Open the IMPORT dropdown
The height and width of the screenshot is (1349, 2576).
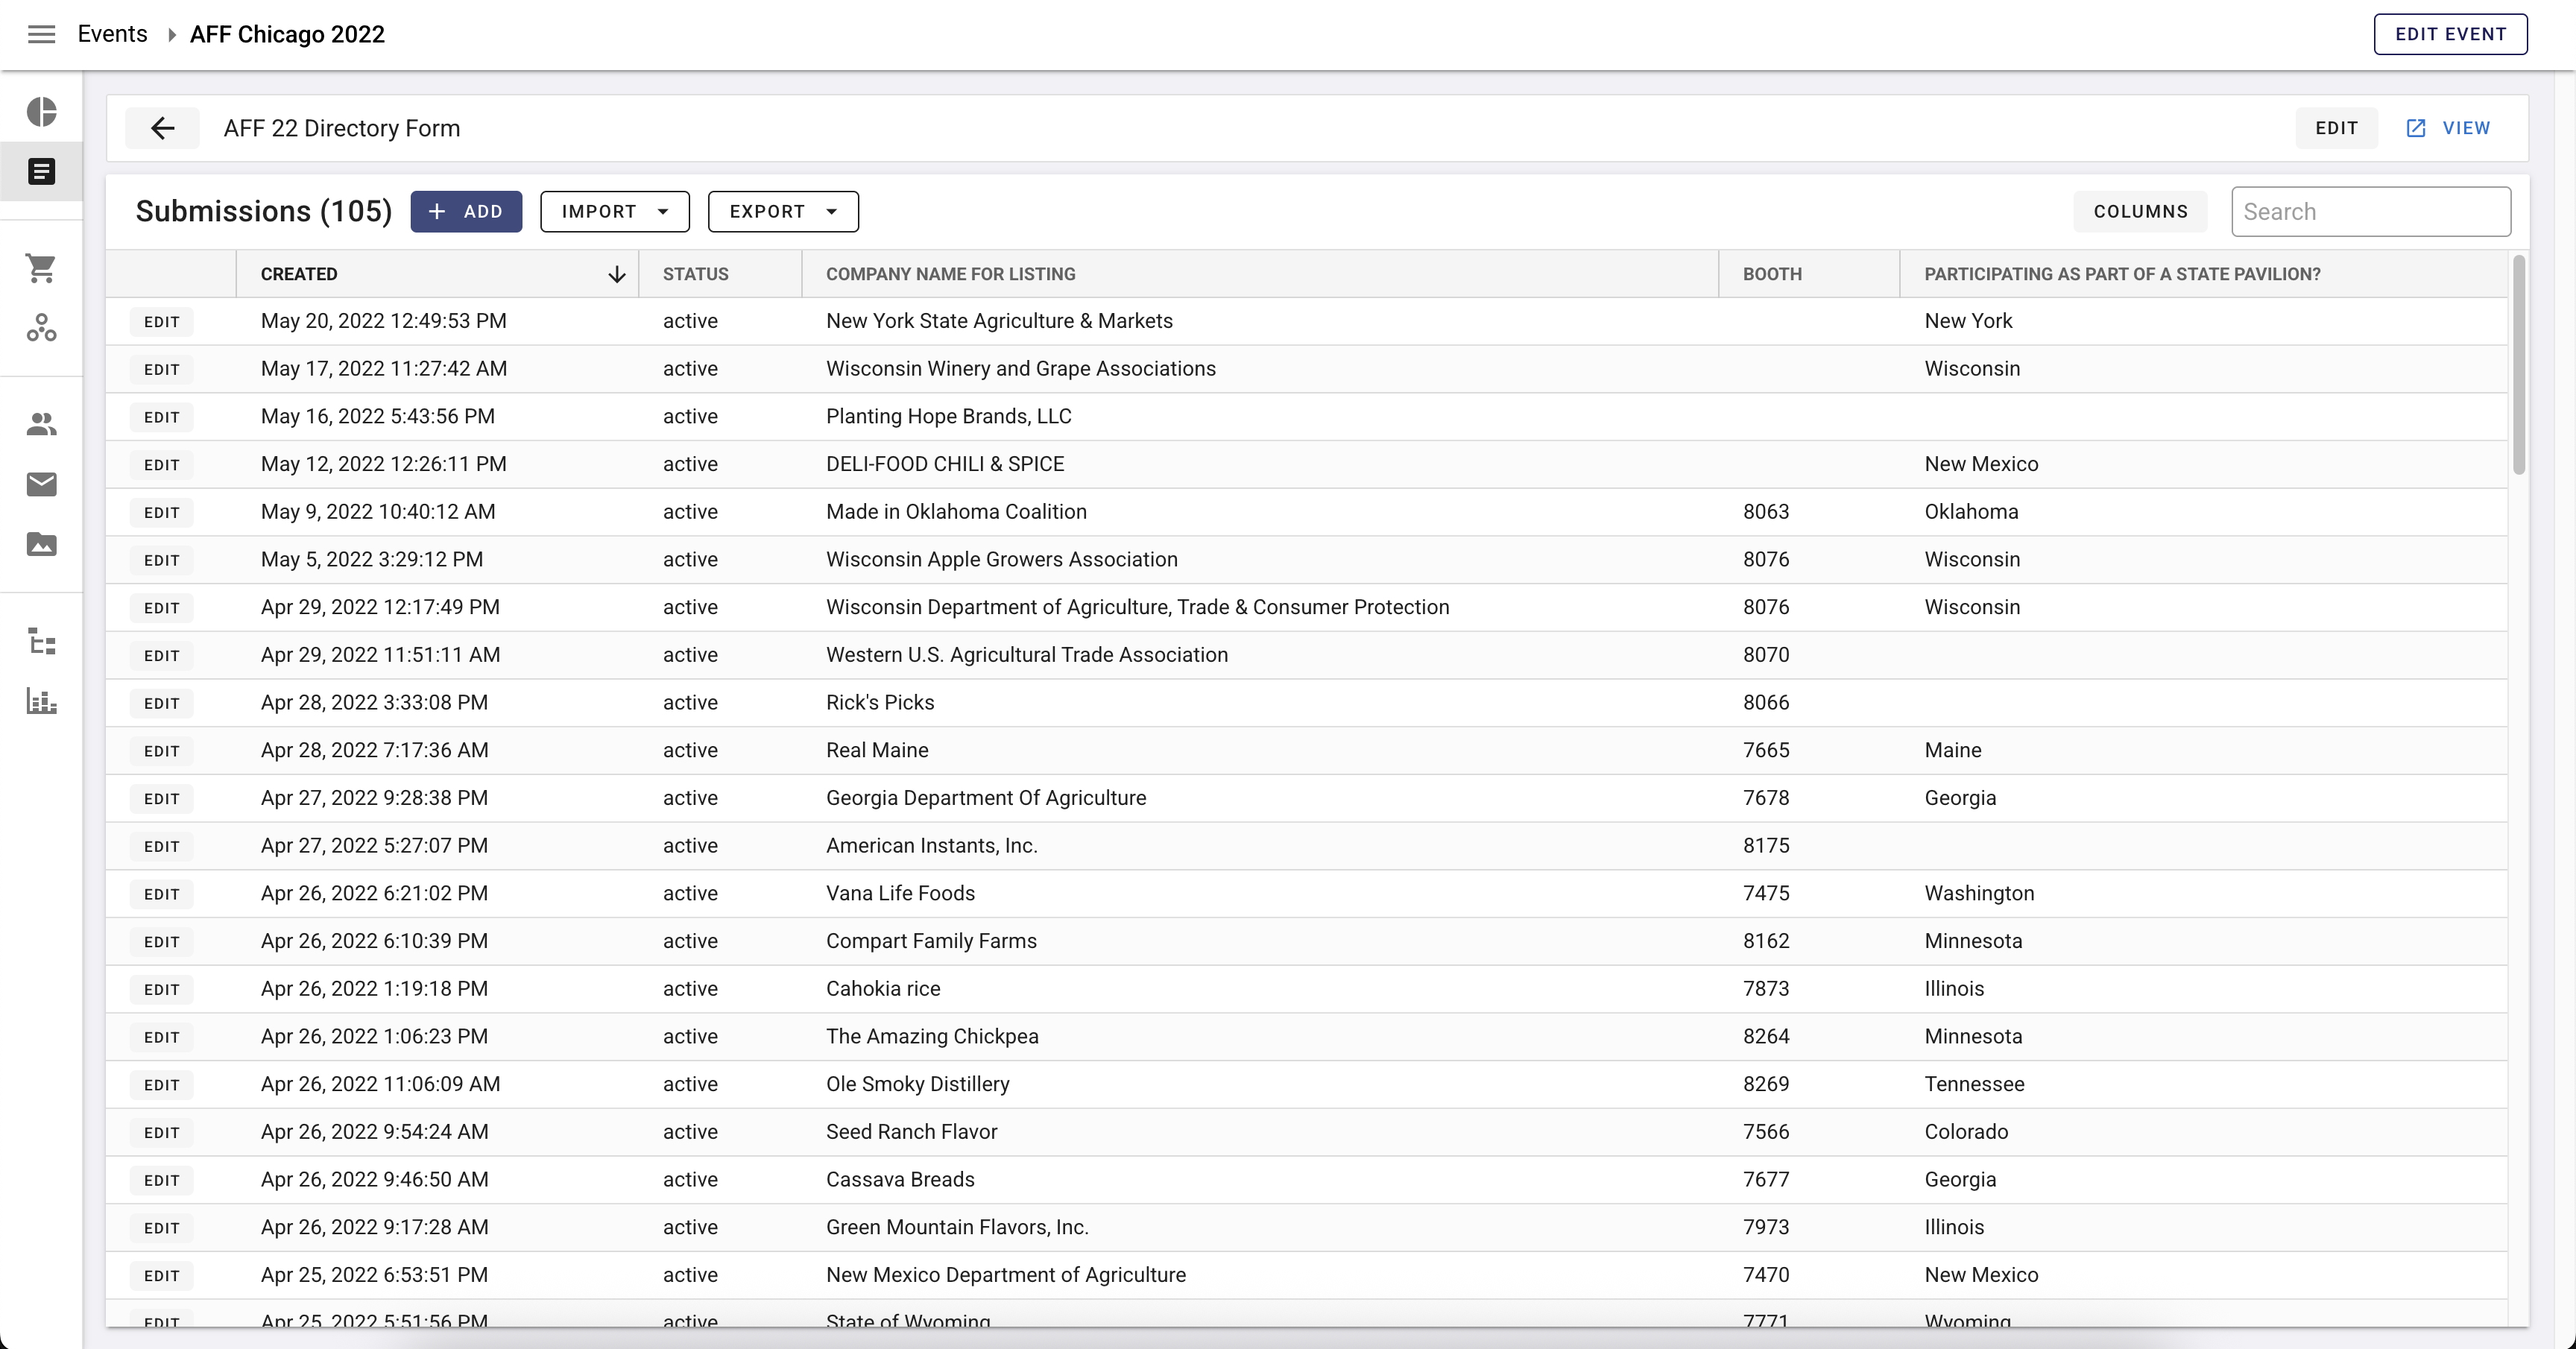(x=614, y=211)
